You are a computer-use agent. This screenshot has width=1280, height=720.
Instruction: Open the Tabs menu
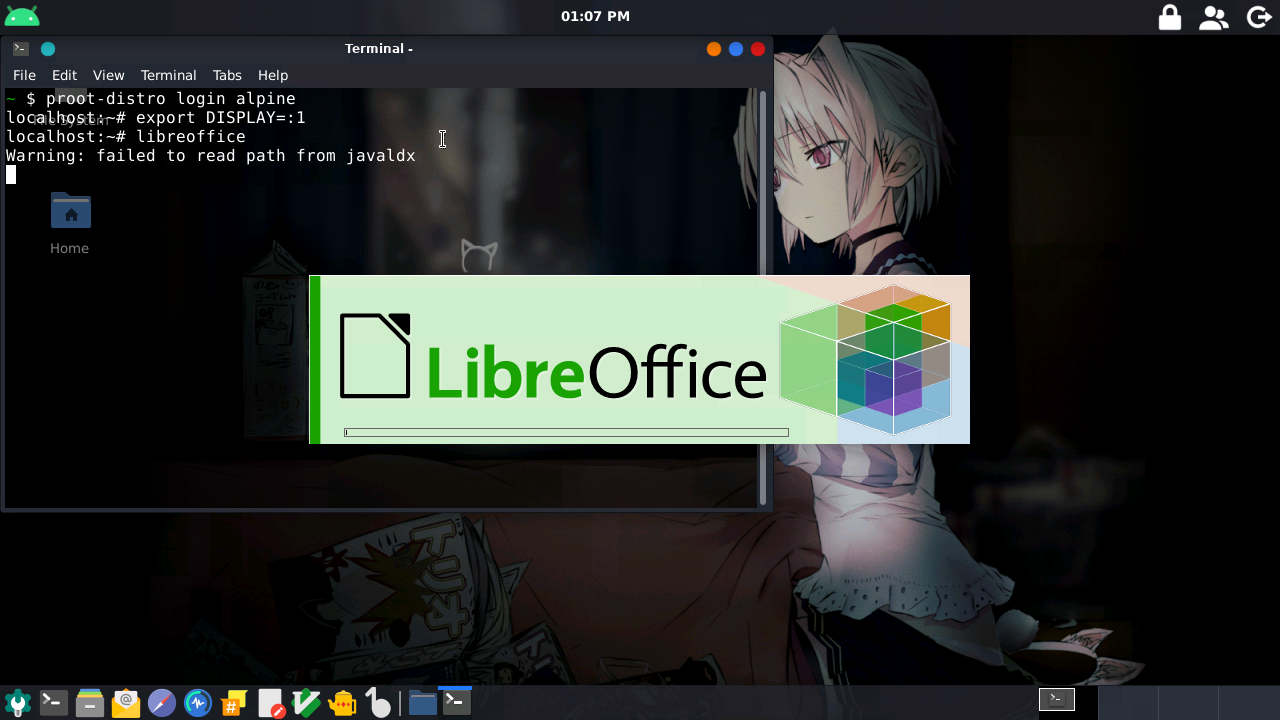[x=227, y=75]
